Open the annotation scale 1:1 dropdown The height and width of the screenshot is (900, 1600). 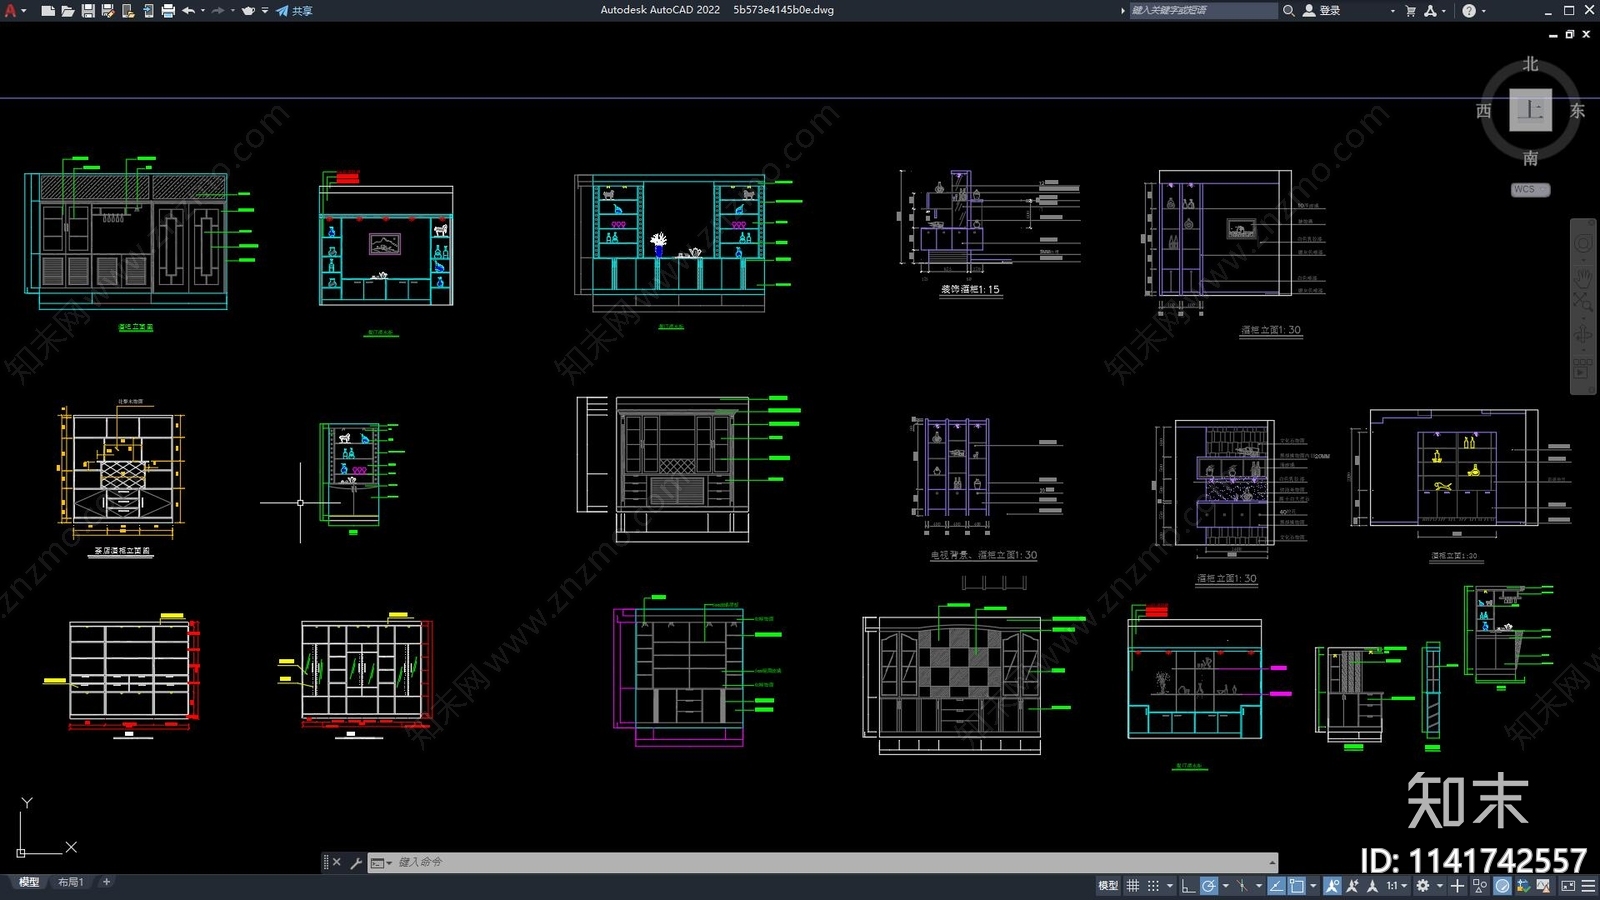pos(1396,886)
